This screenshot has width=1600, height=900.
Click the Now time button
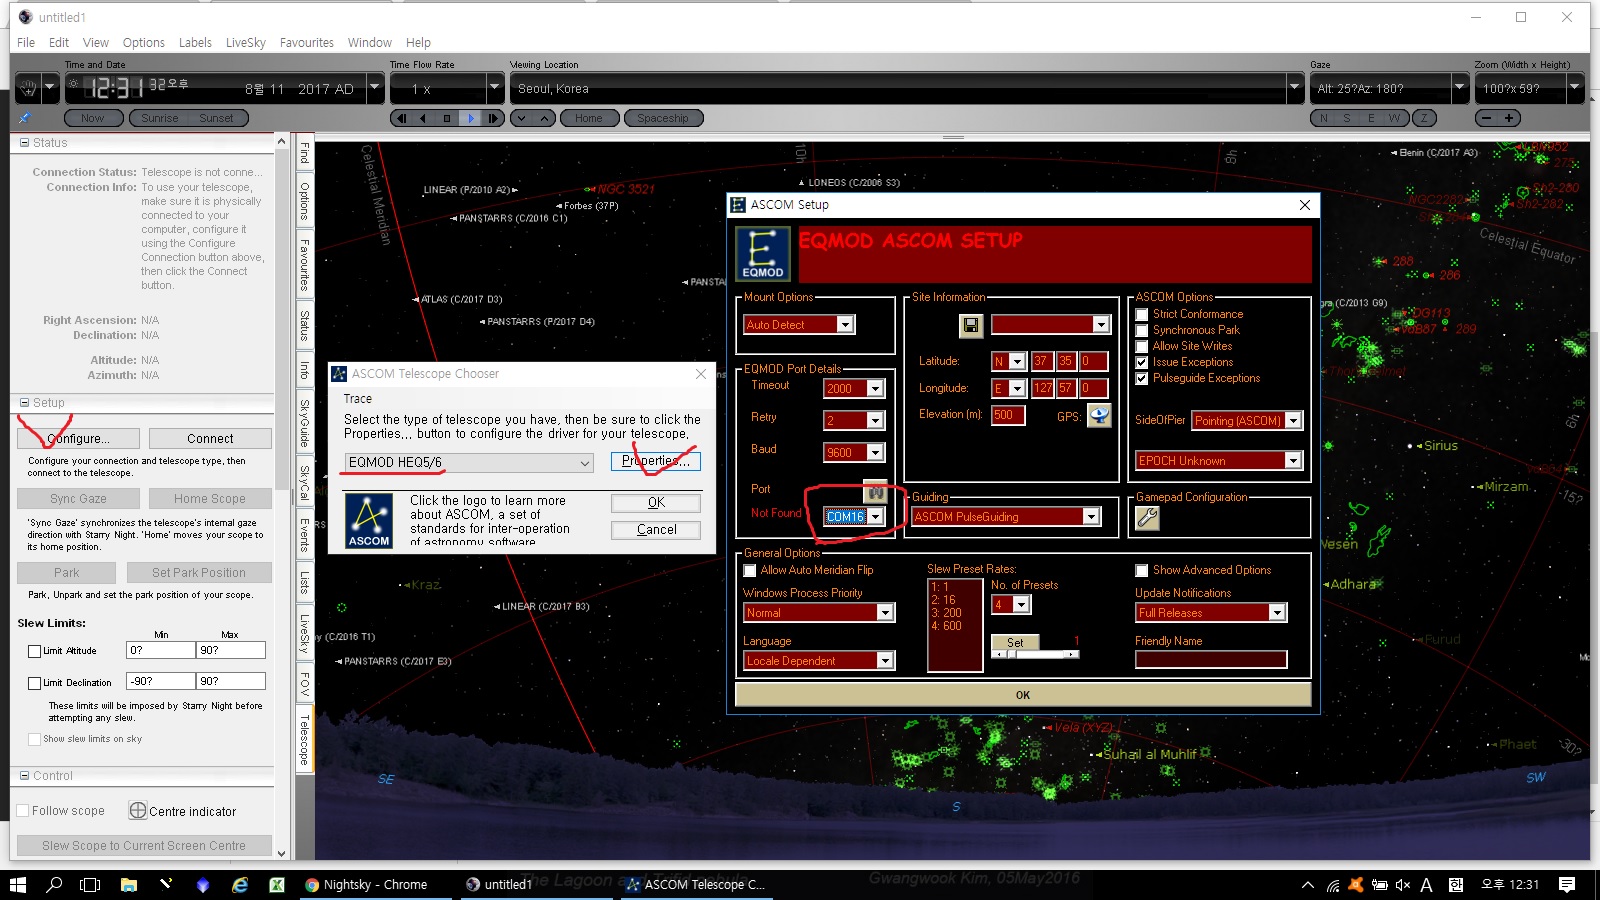point(92,118)
